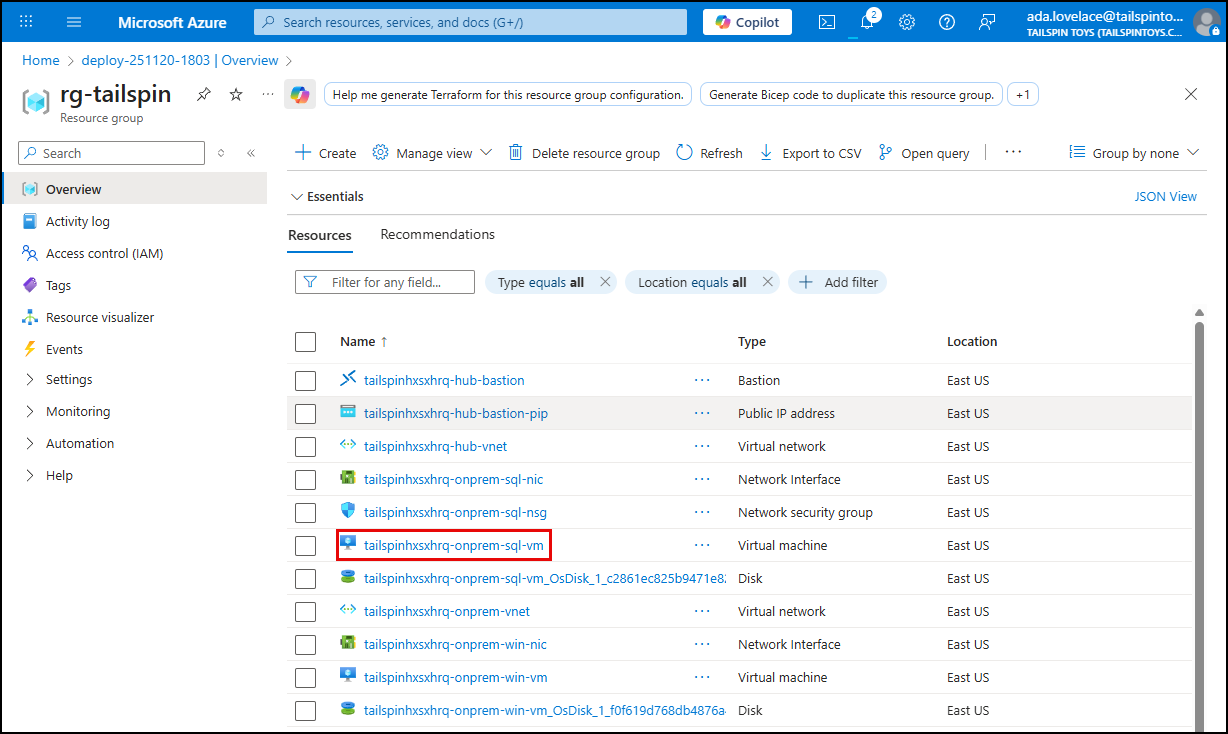Viewport: 1228px width, 734px height.
Task: Check the select-all checkbox above the resource list
Action: tap(305, 341)
